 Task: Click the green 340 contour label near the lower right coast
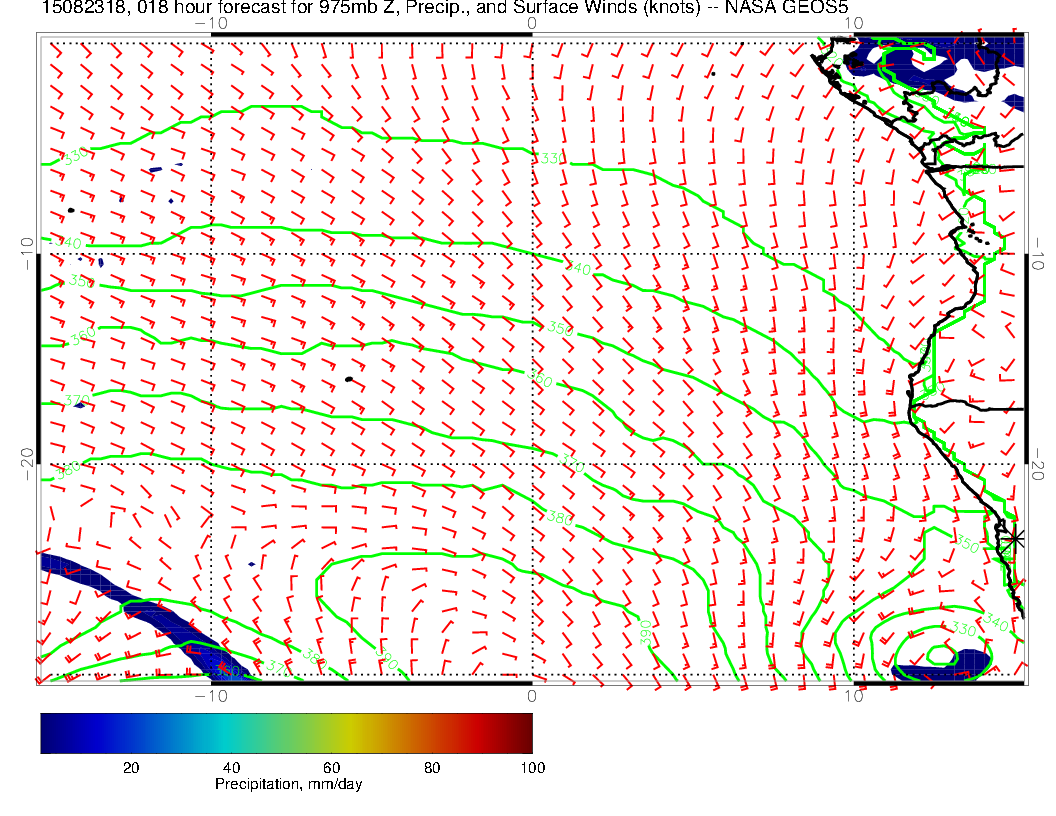tap(995, 624)
